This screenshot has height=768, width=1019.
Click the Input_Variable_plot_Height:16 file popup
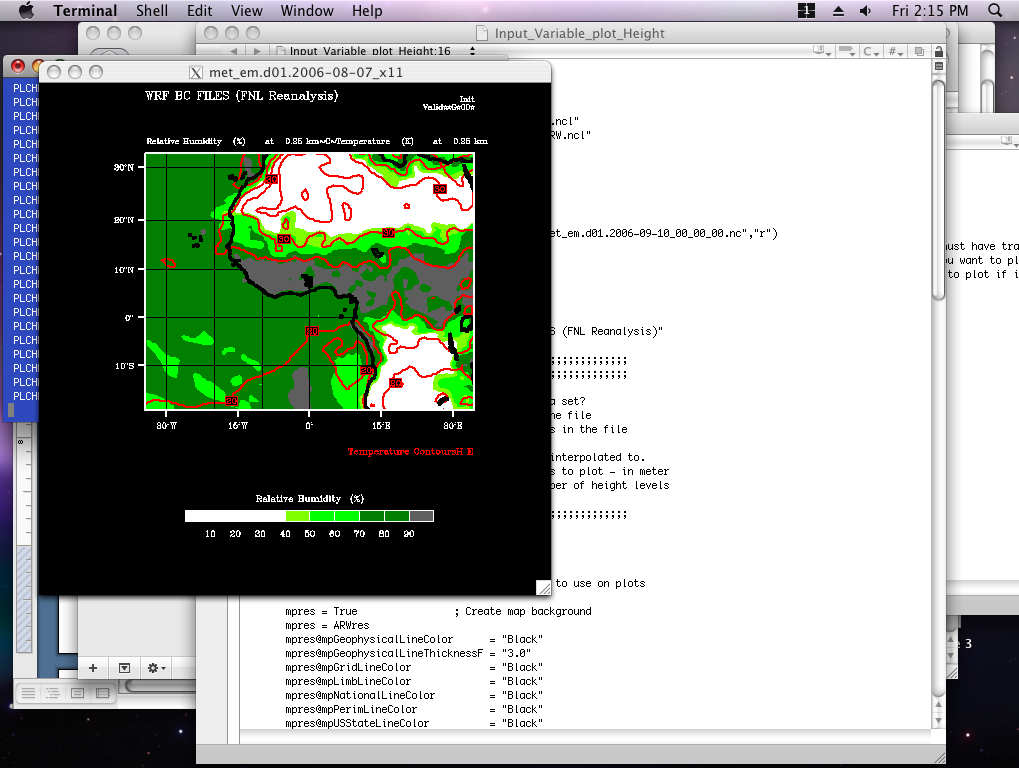pyautogui.click(x=370, y=52)
